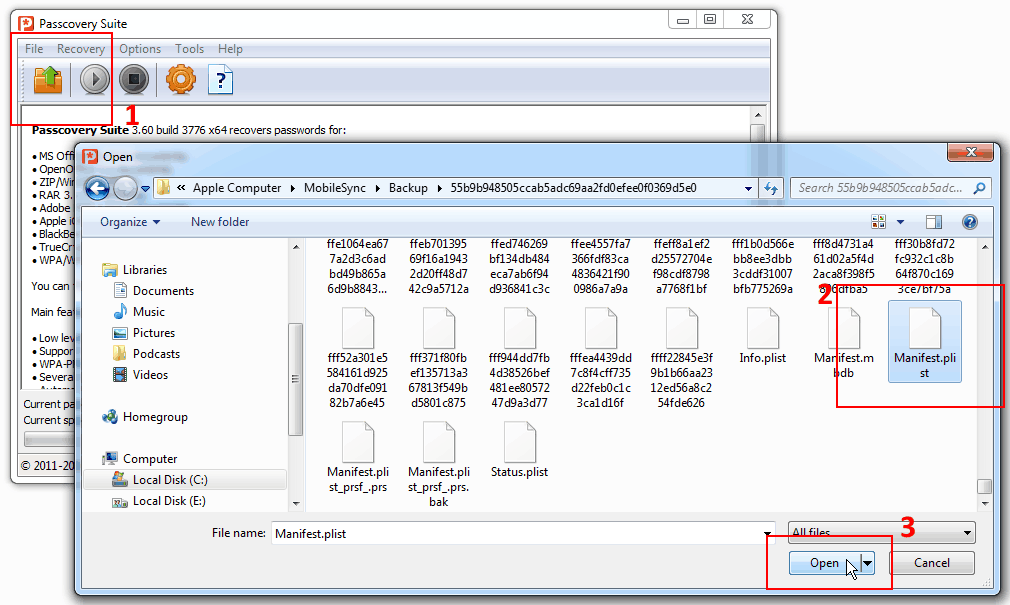
Task: Expand the recent locations dropdown arrow
Action: pyautogui.click(x=146, y=189)
